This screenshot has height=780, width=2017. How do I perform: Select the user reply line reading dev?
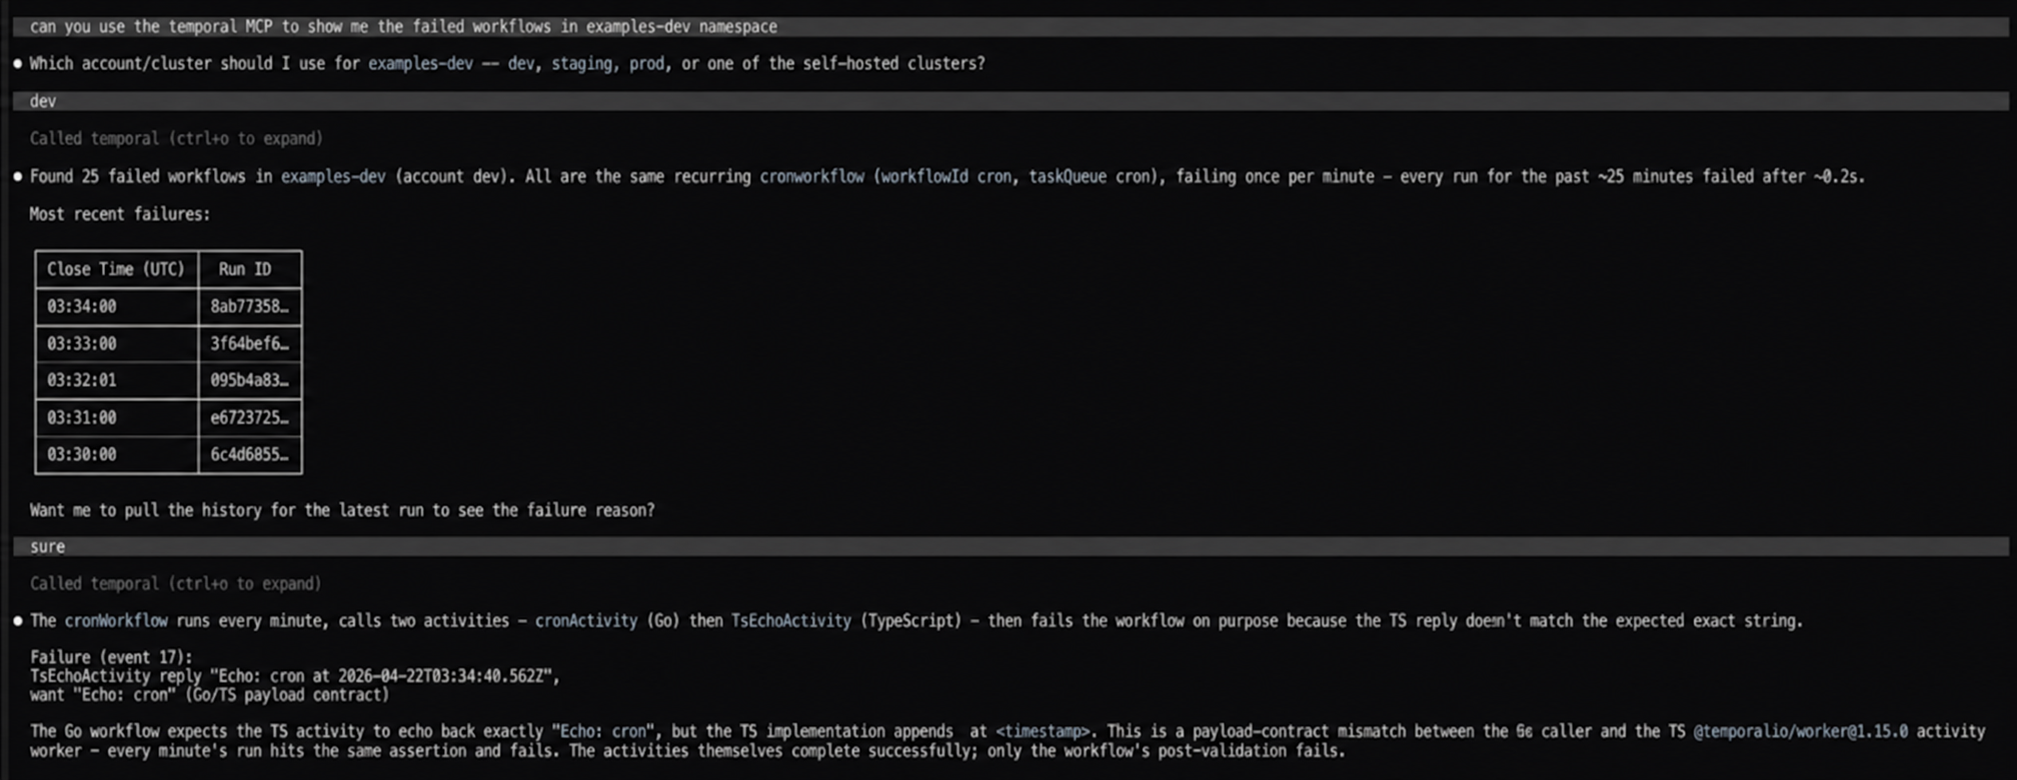1010,101
